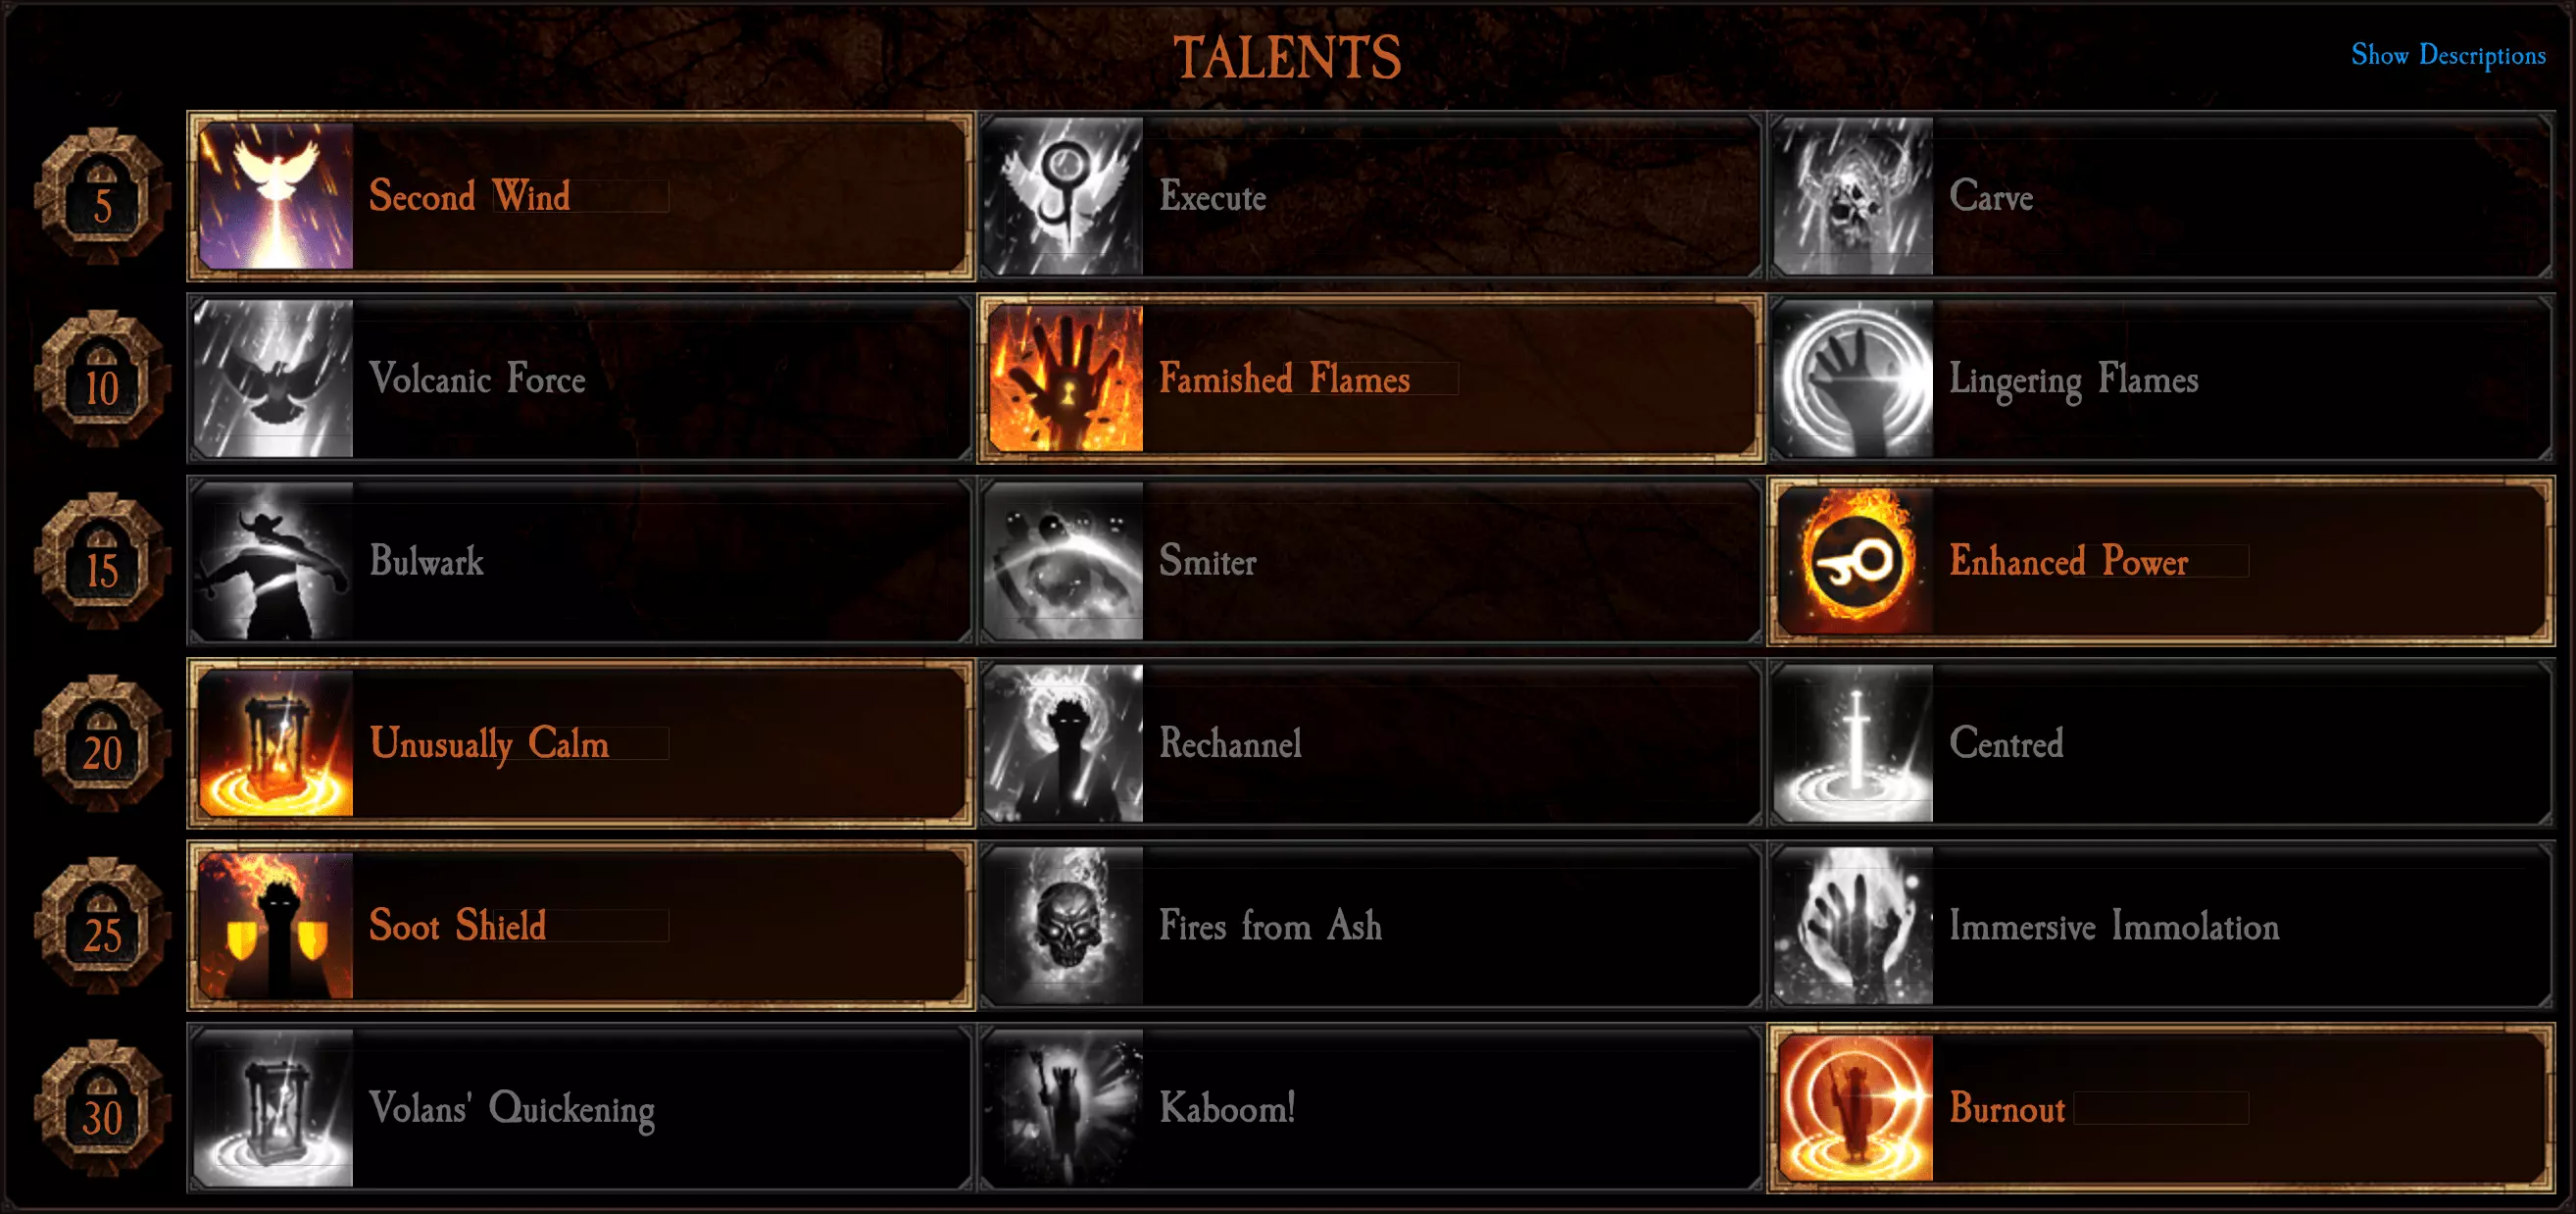Click the Fires from Ash skull icon

coord(1063,926)
